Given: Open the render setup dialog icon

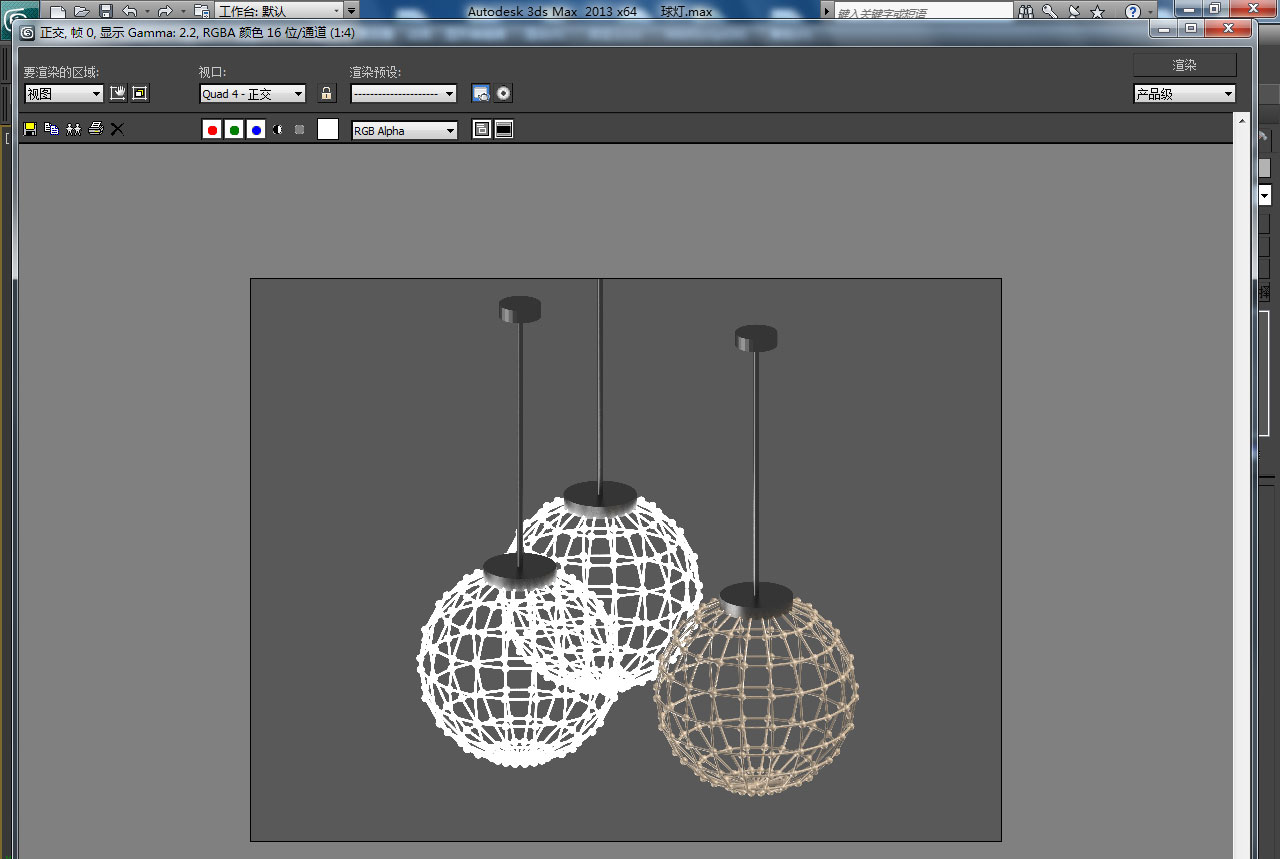Looking at the screenshot, I should click(x=481, y=93).
